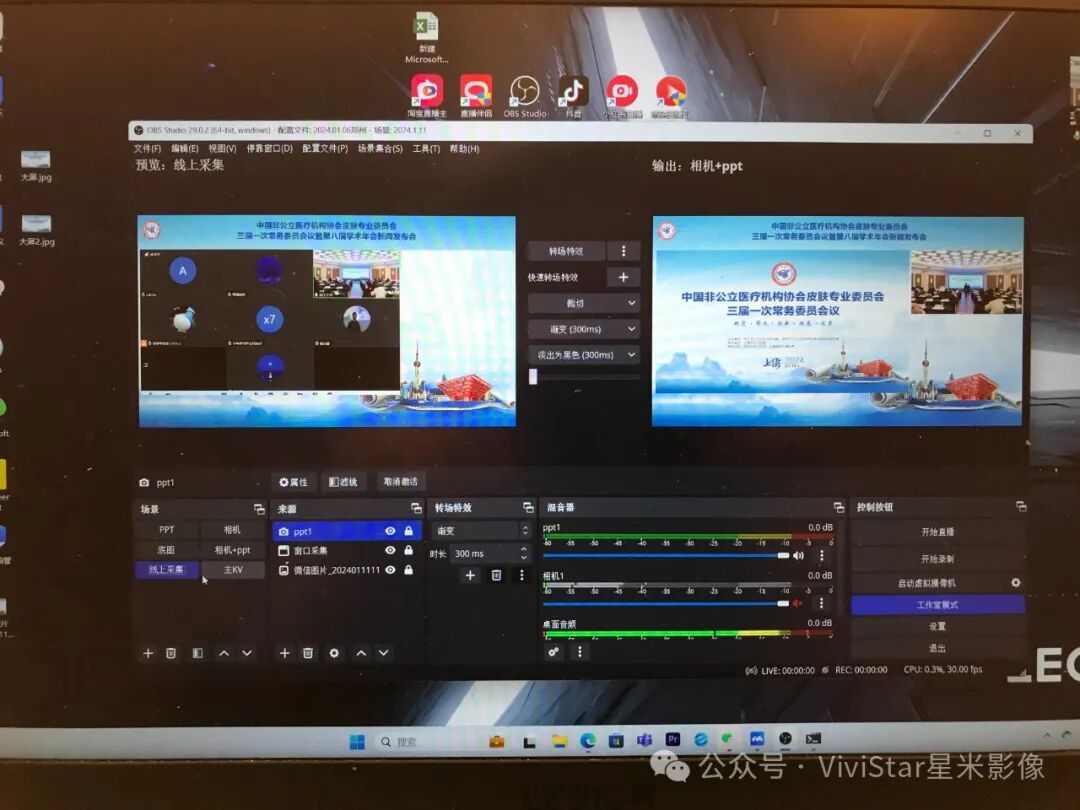Undock the 场景 panel

[x=259, y=509]
